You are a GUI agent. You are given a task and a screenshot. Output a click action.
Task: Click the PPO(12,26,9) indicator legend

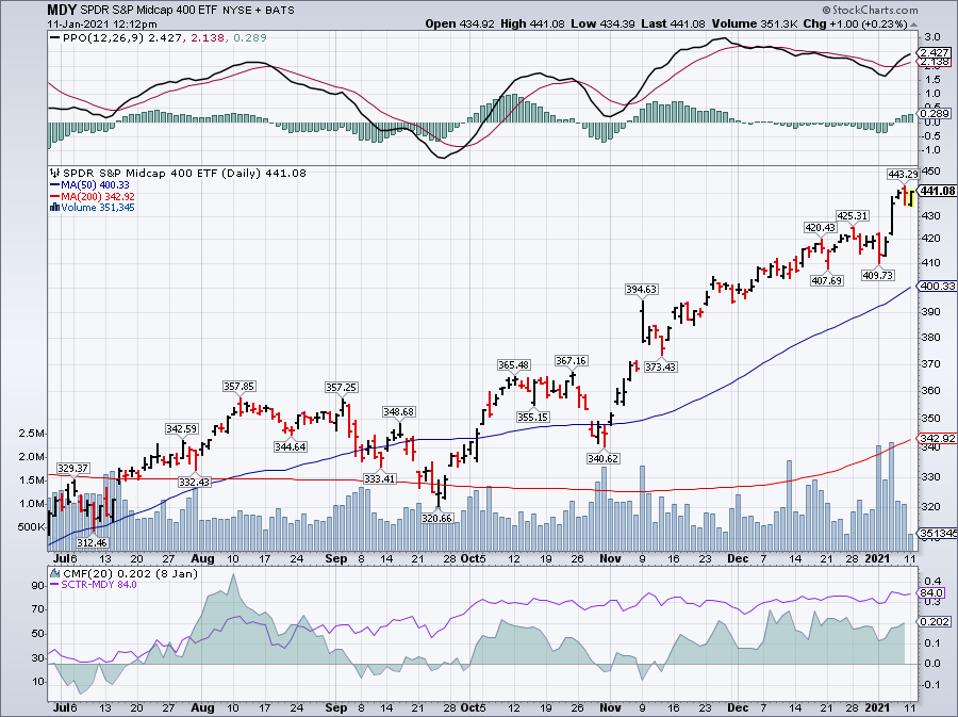tap(158, 38)
